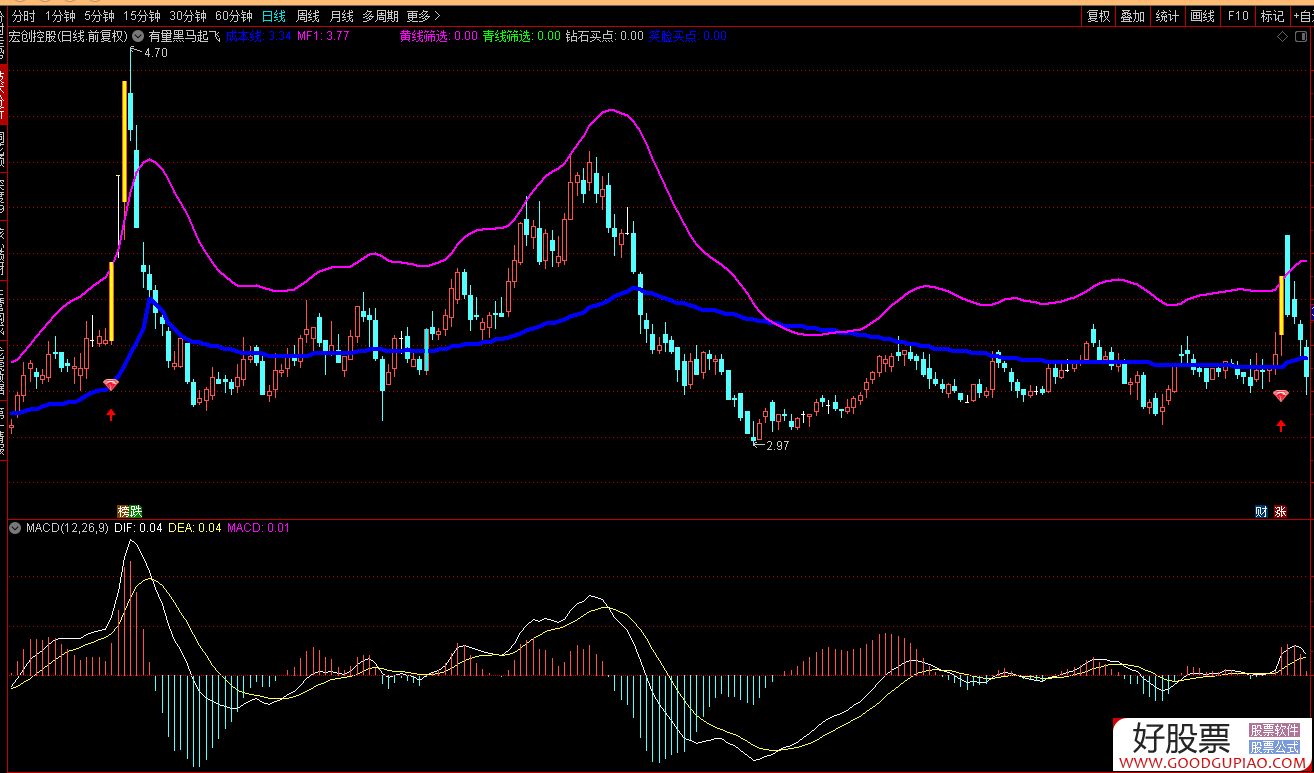Click the diamond icon at chart top right
The image size is (1314, 773).
1283,36
